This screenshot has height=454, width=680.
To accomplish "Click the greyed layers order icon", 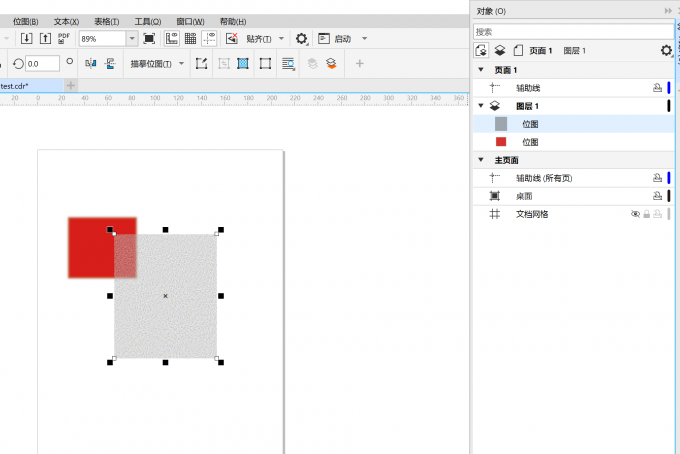I will pos(312,64).
